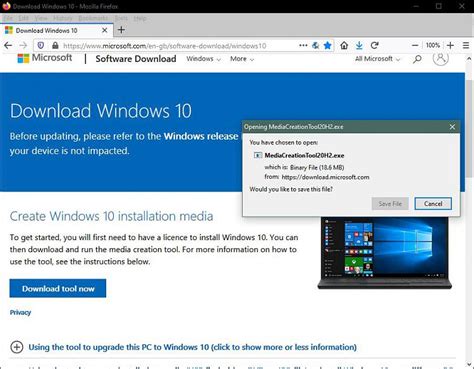Open Using the tool to upgrade link
This screenshot has height=369, width=474.
192,347
